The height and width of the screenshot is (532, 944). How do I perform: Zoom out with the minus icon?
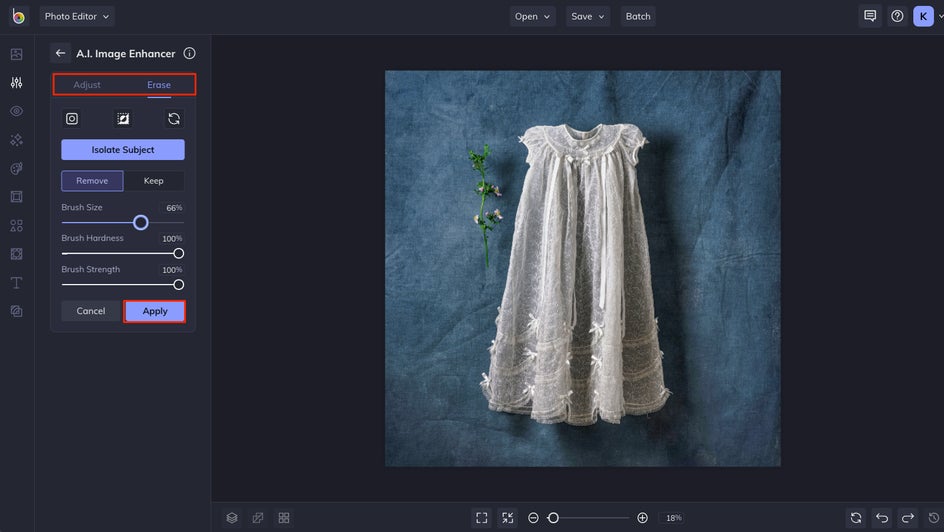click(533, 518)
